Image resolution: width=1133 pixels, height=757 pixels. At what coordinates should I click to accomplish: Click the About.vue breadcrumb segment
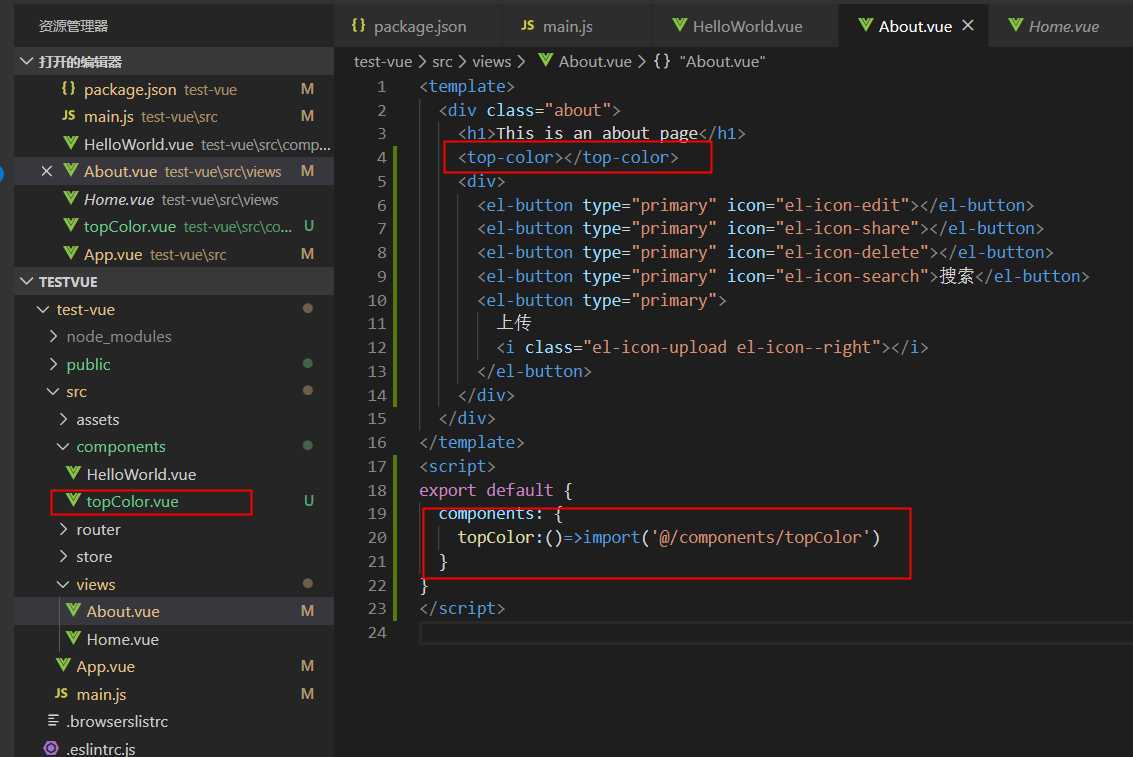tap(595, 61)
